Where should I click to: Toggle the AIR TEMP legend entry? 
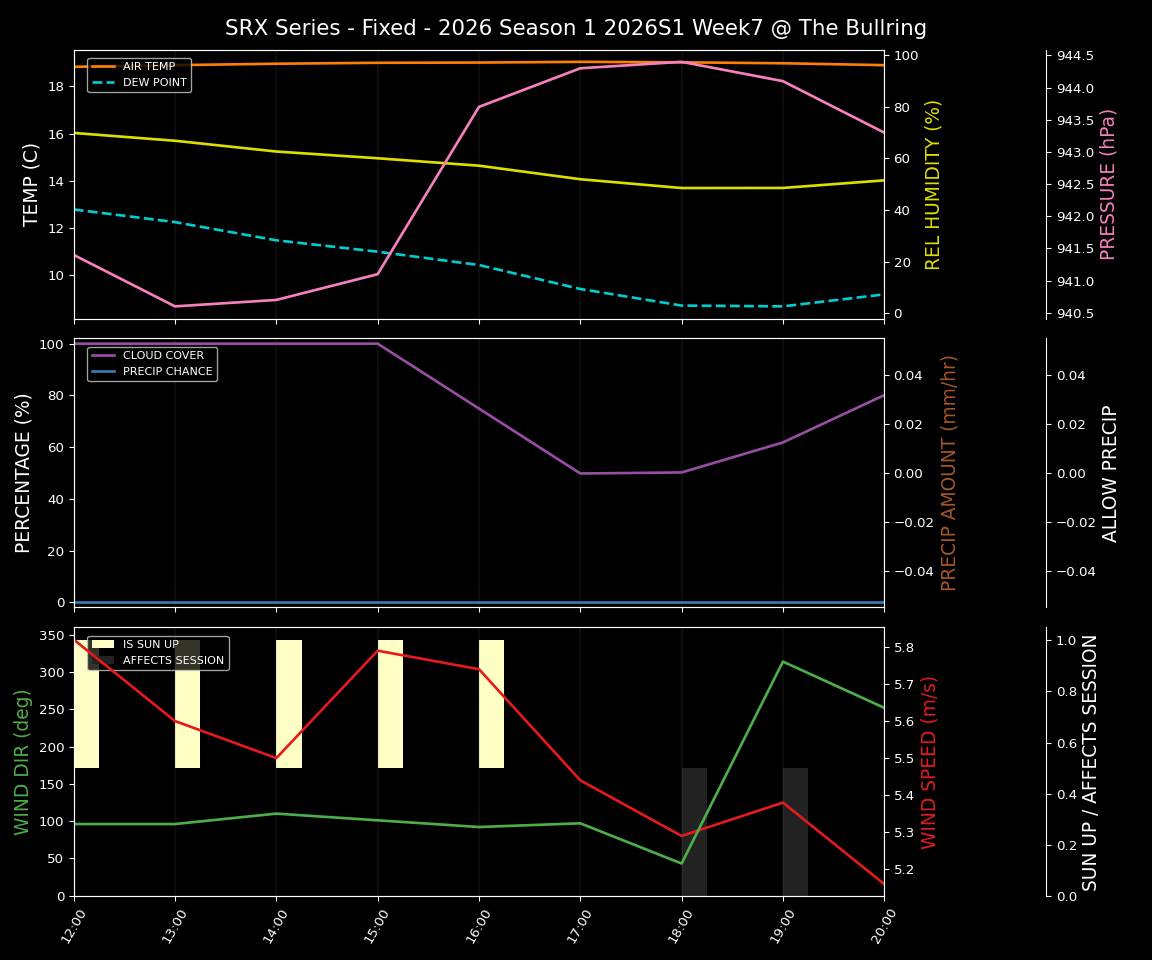(x=150, y=66)
